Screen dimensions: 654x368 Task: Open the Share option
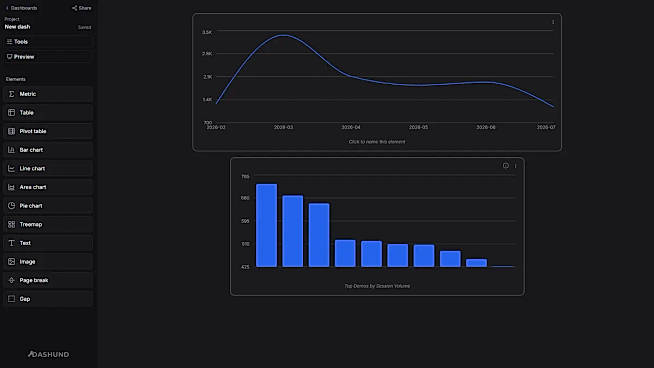click(x=82, y=8)
